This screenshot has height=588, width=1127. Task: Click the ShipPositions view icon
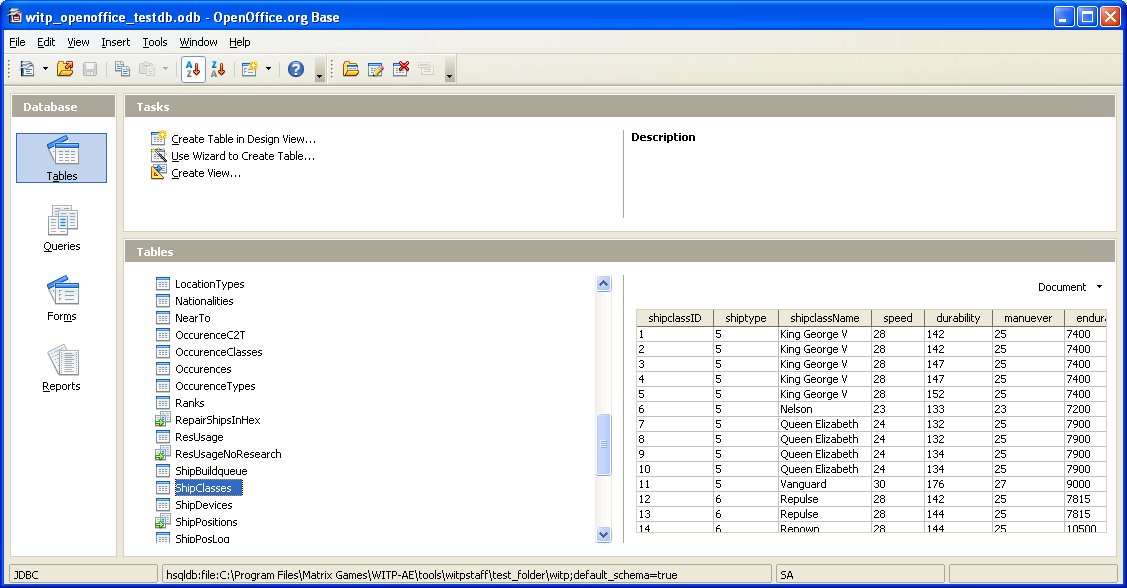click(163, 522)
